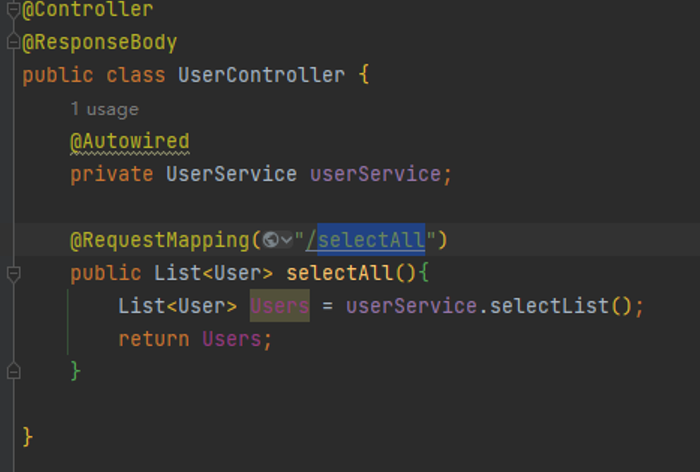700x472 pixels.
Task: Toggle fold marker beside @ResponseBody
Action: pyautogui.click(x=13, y=42)
